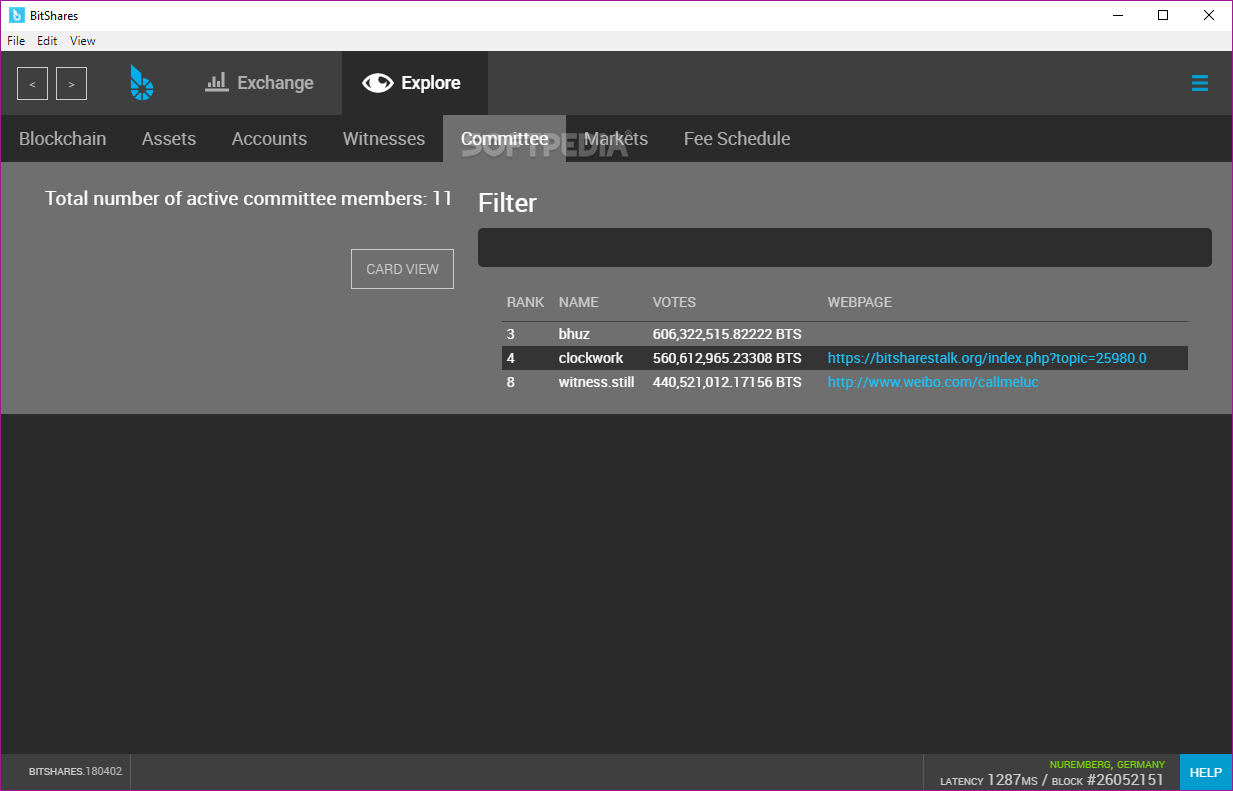Viewport: 1233px width, 791px height.
Task: Click the WEBPAGE column header
Action: point(859,302)
